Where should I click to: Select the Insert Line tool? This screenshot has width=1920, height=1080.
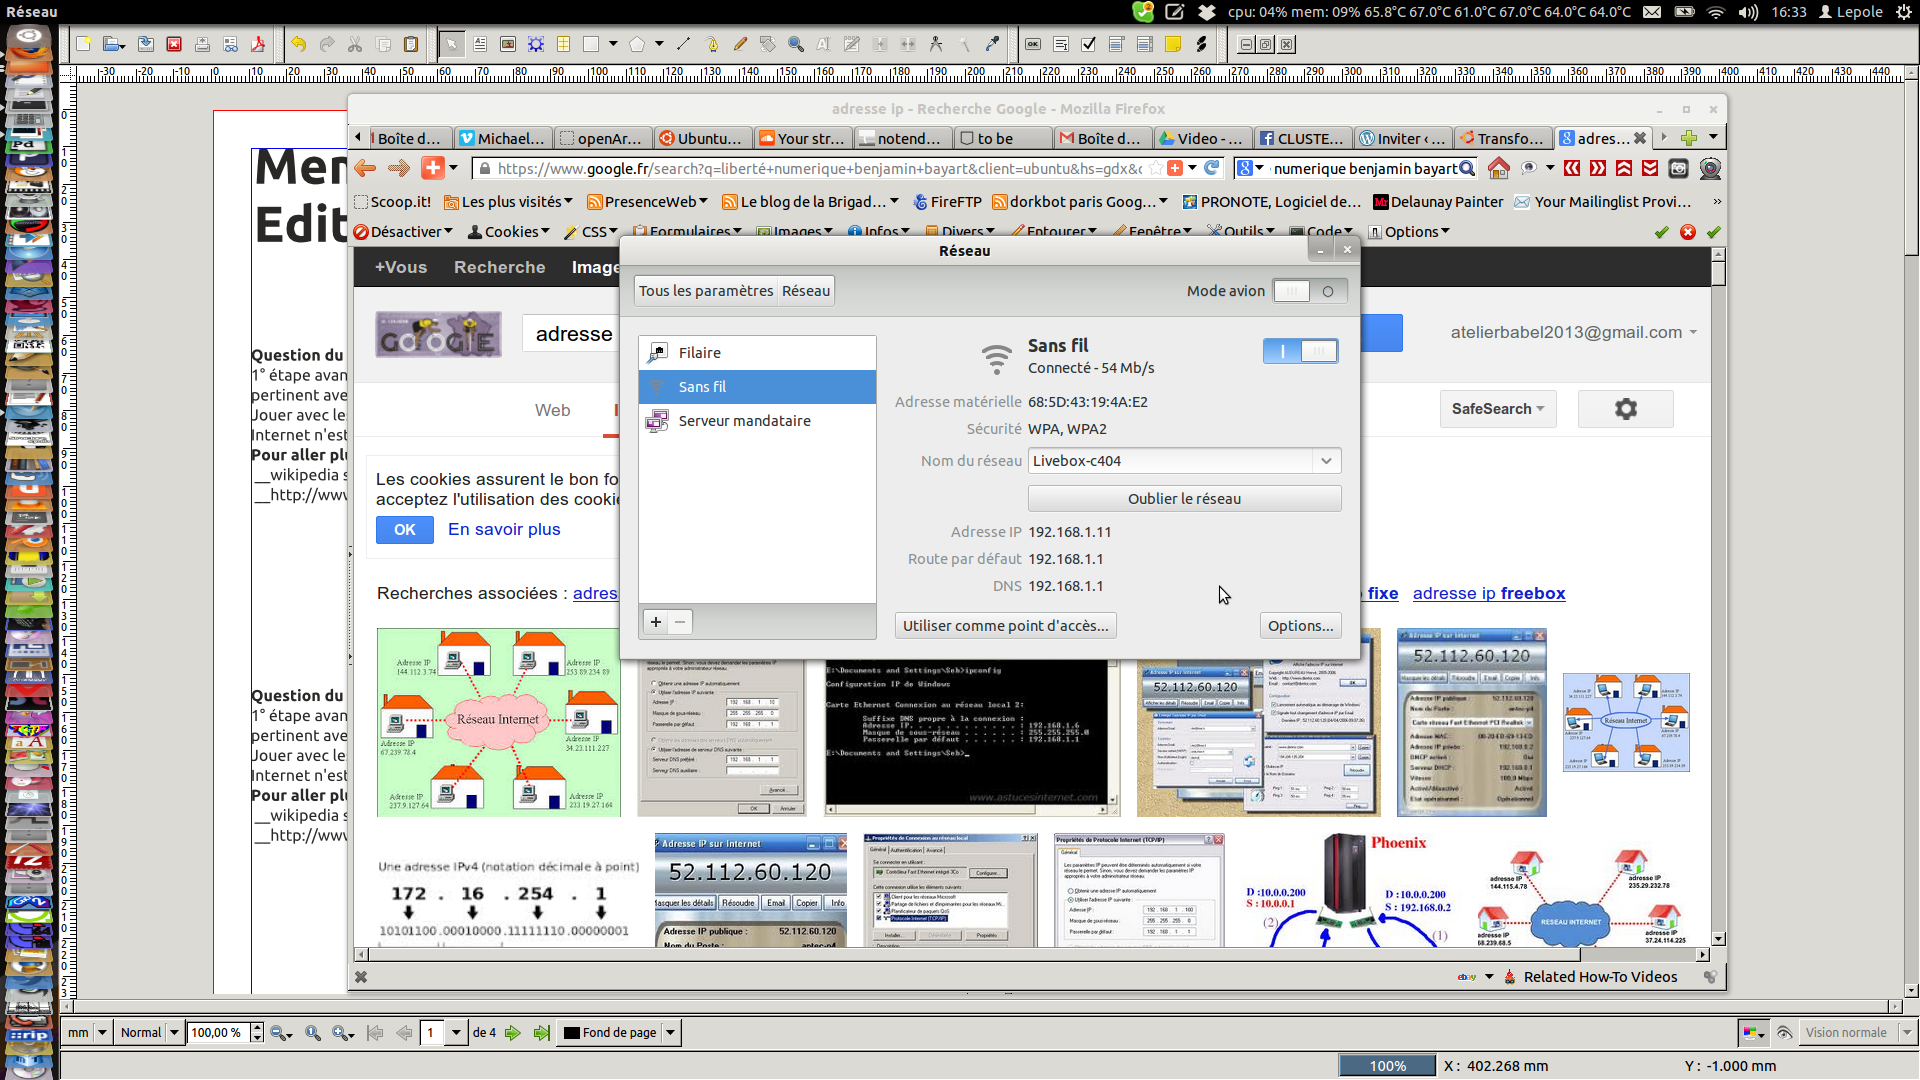pyautogui.click(x=684, y=44)
